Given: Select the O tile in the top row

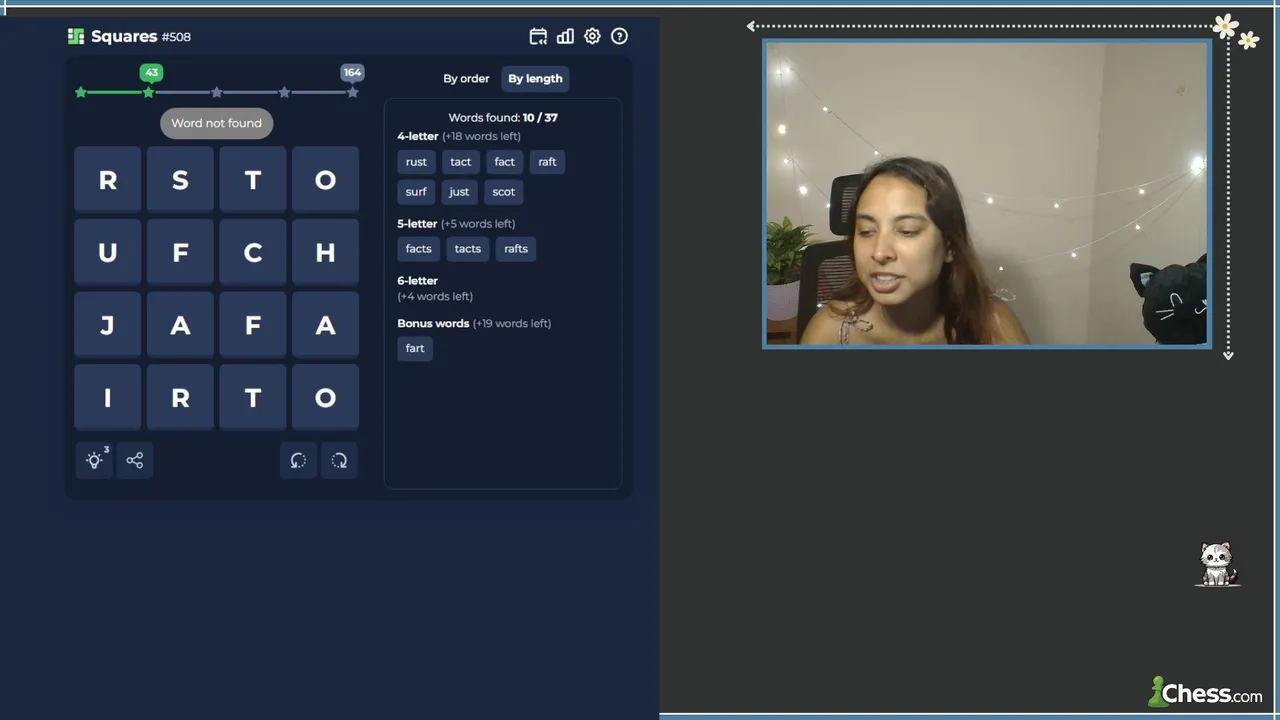Looking at the screenshot, I should coord(325,180).
